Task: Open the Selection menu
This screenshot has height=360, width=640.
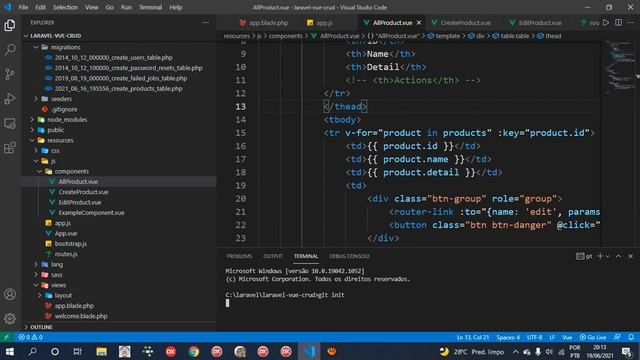Action: click(x=65, y=7)
